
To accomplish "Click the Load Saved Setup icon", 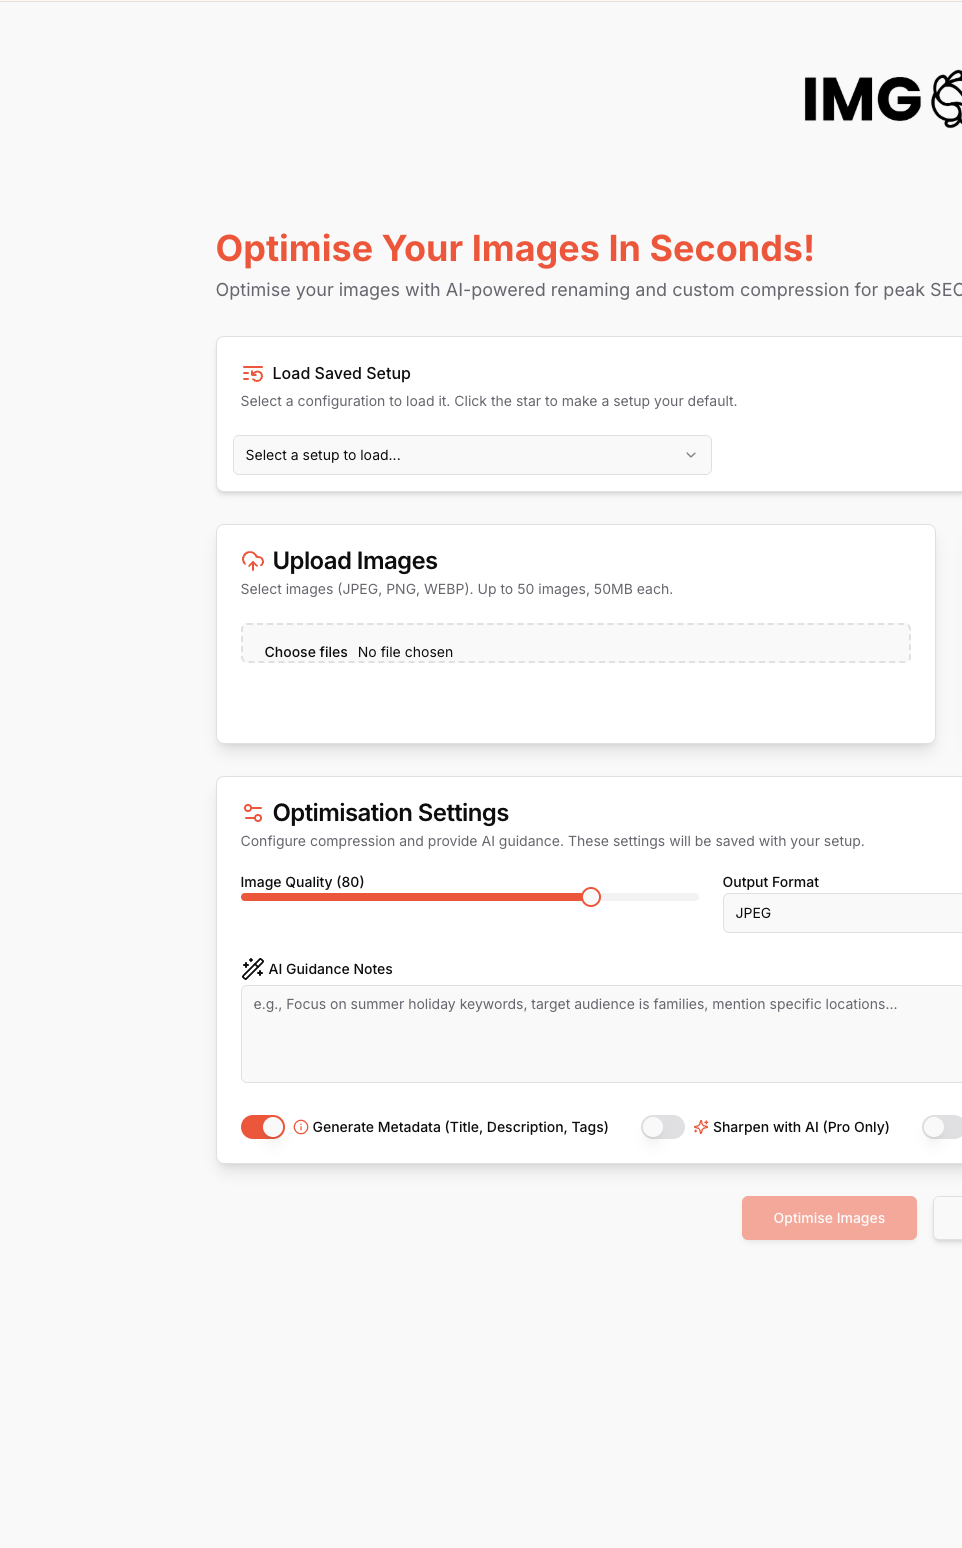I will 252,373.
